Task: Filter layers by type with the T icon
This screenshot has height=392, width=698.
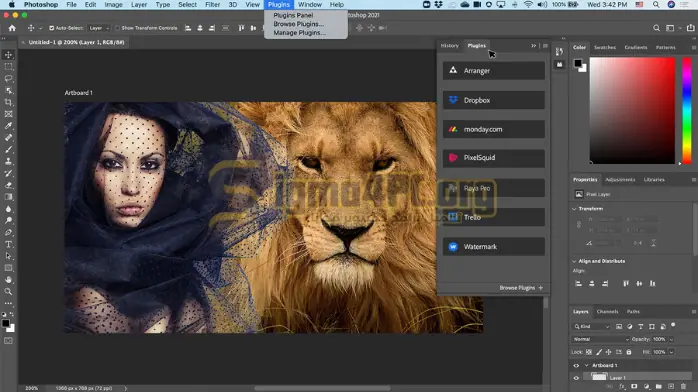Action: point(641,327)
